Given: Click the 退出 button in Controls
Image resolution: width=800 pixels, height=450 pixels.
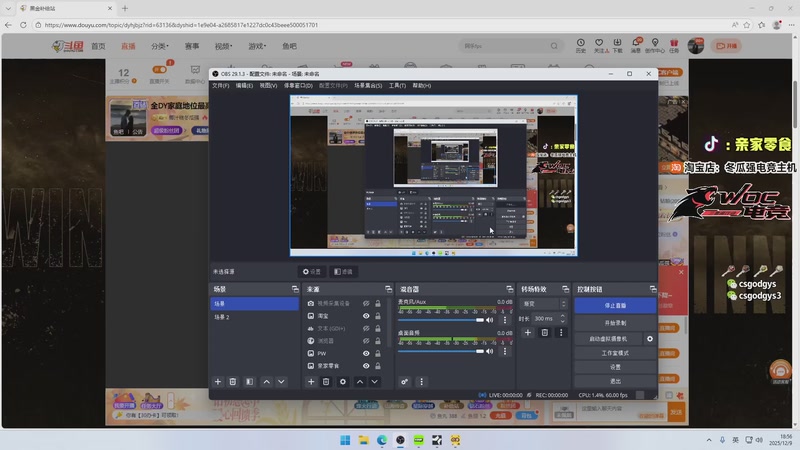Looking at the screenshot, I should pos(615,381).
